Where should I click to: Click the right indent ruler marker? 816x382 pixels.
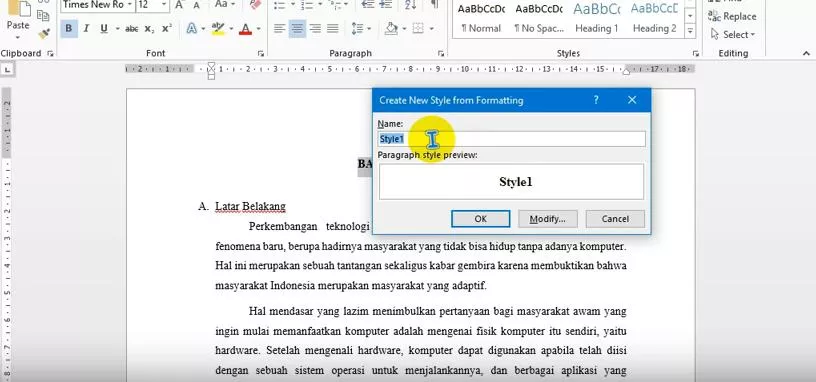(626, 71)
